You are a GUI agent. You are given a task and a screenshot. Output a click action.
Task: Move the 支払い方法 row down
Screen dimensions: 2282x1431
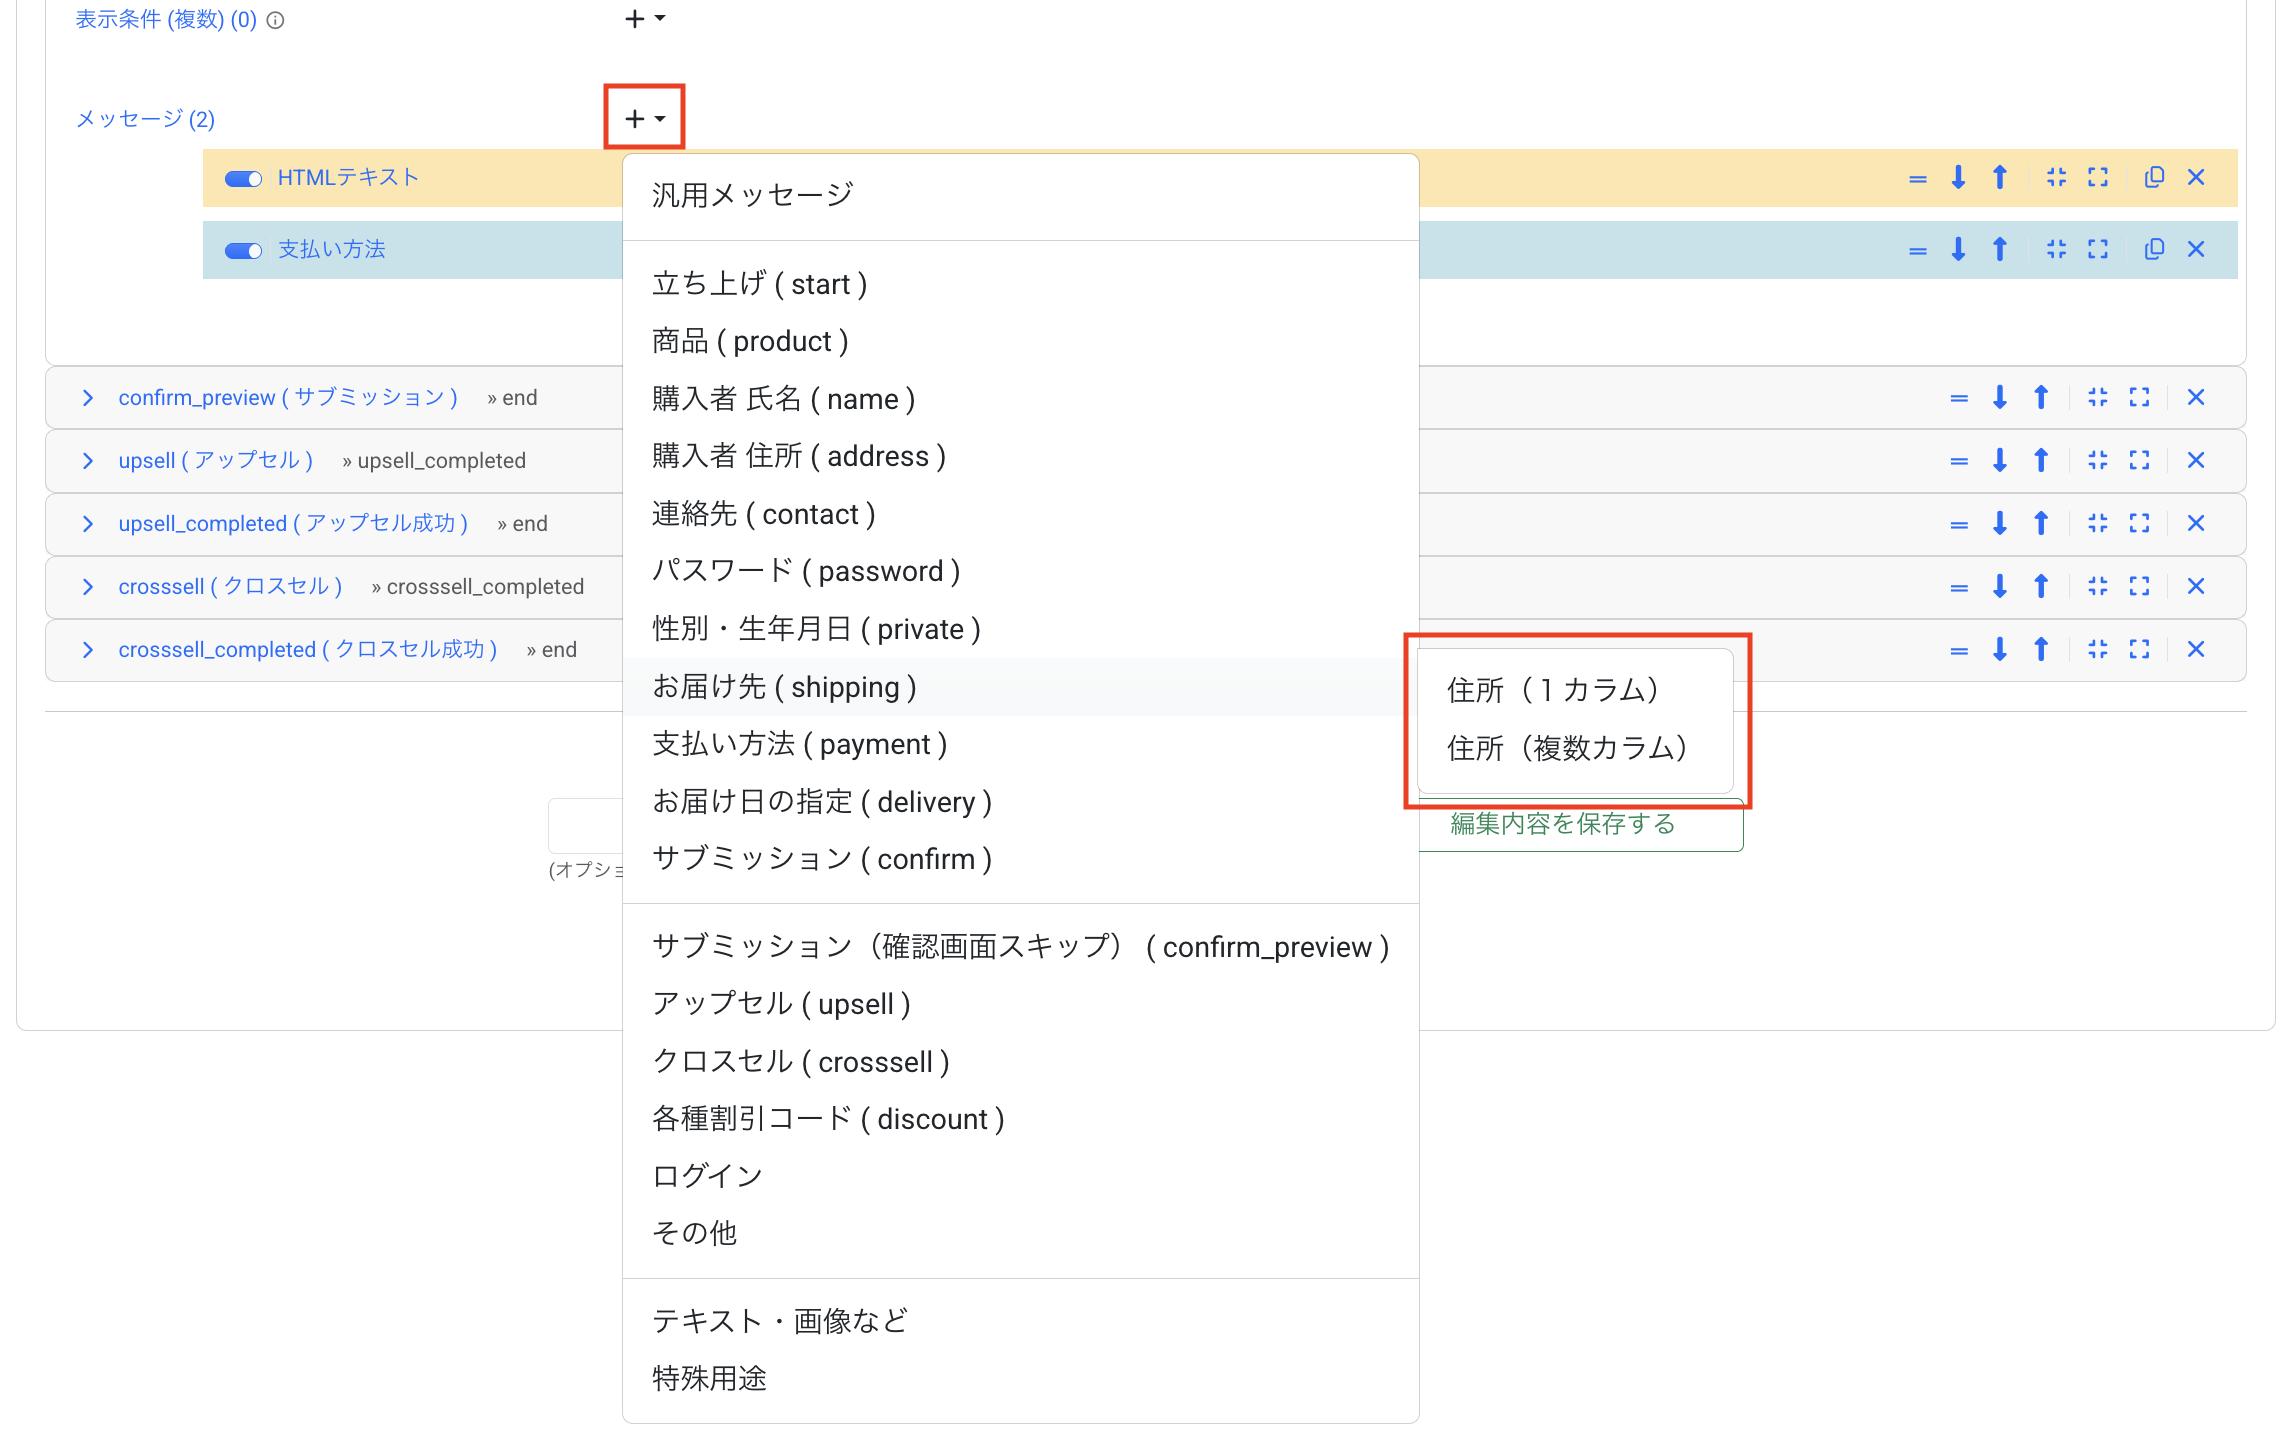point(1958,249)
